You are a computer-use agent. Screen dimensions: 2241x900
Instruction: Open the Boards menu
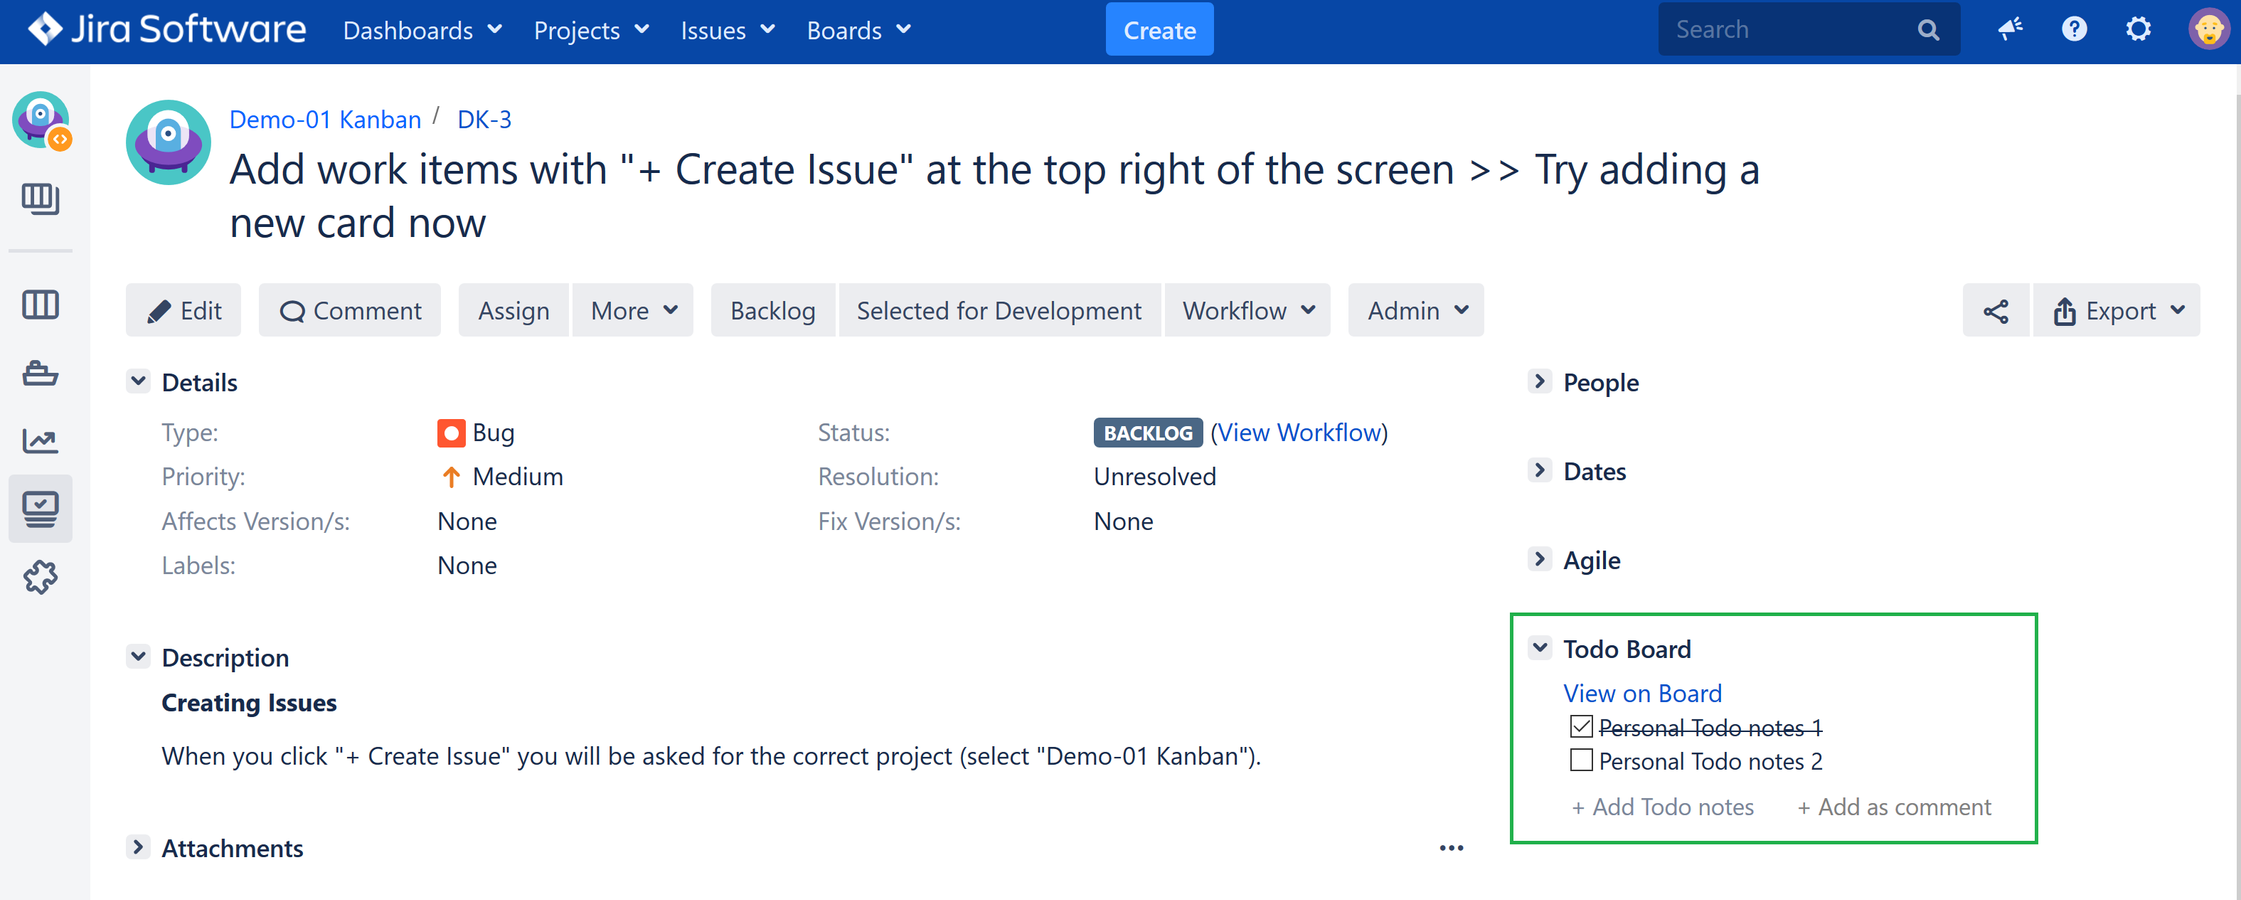(858, 30)
